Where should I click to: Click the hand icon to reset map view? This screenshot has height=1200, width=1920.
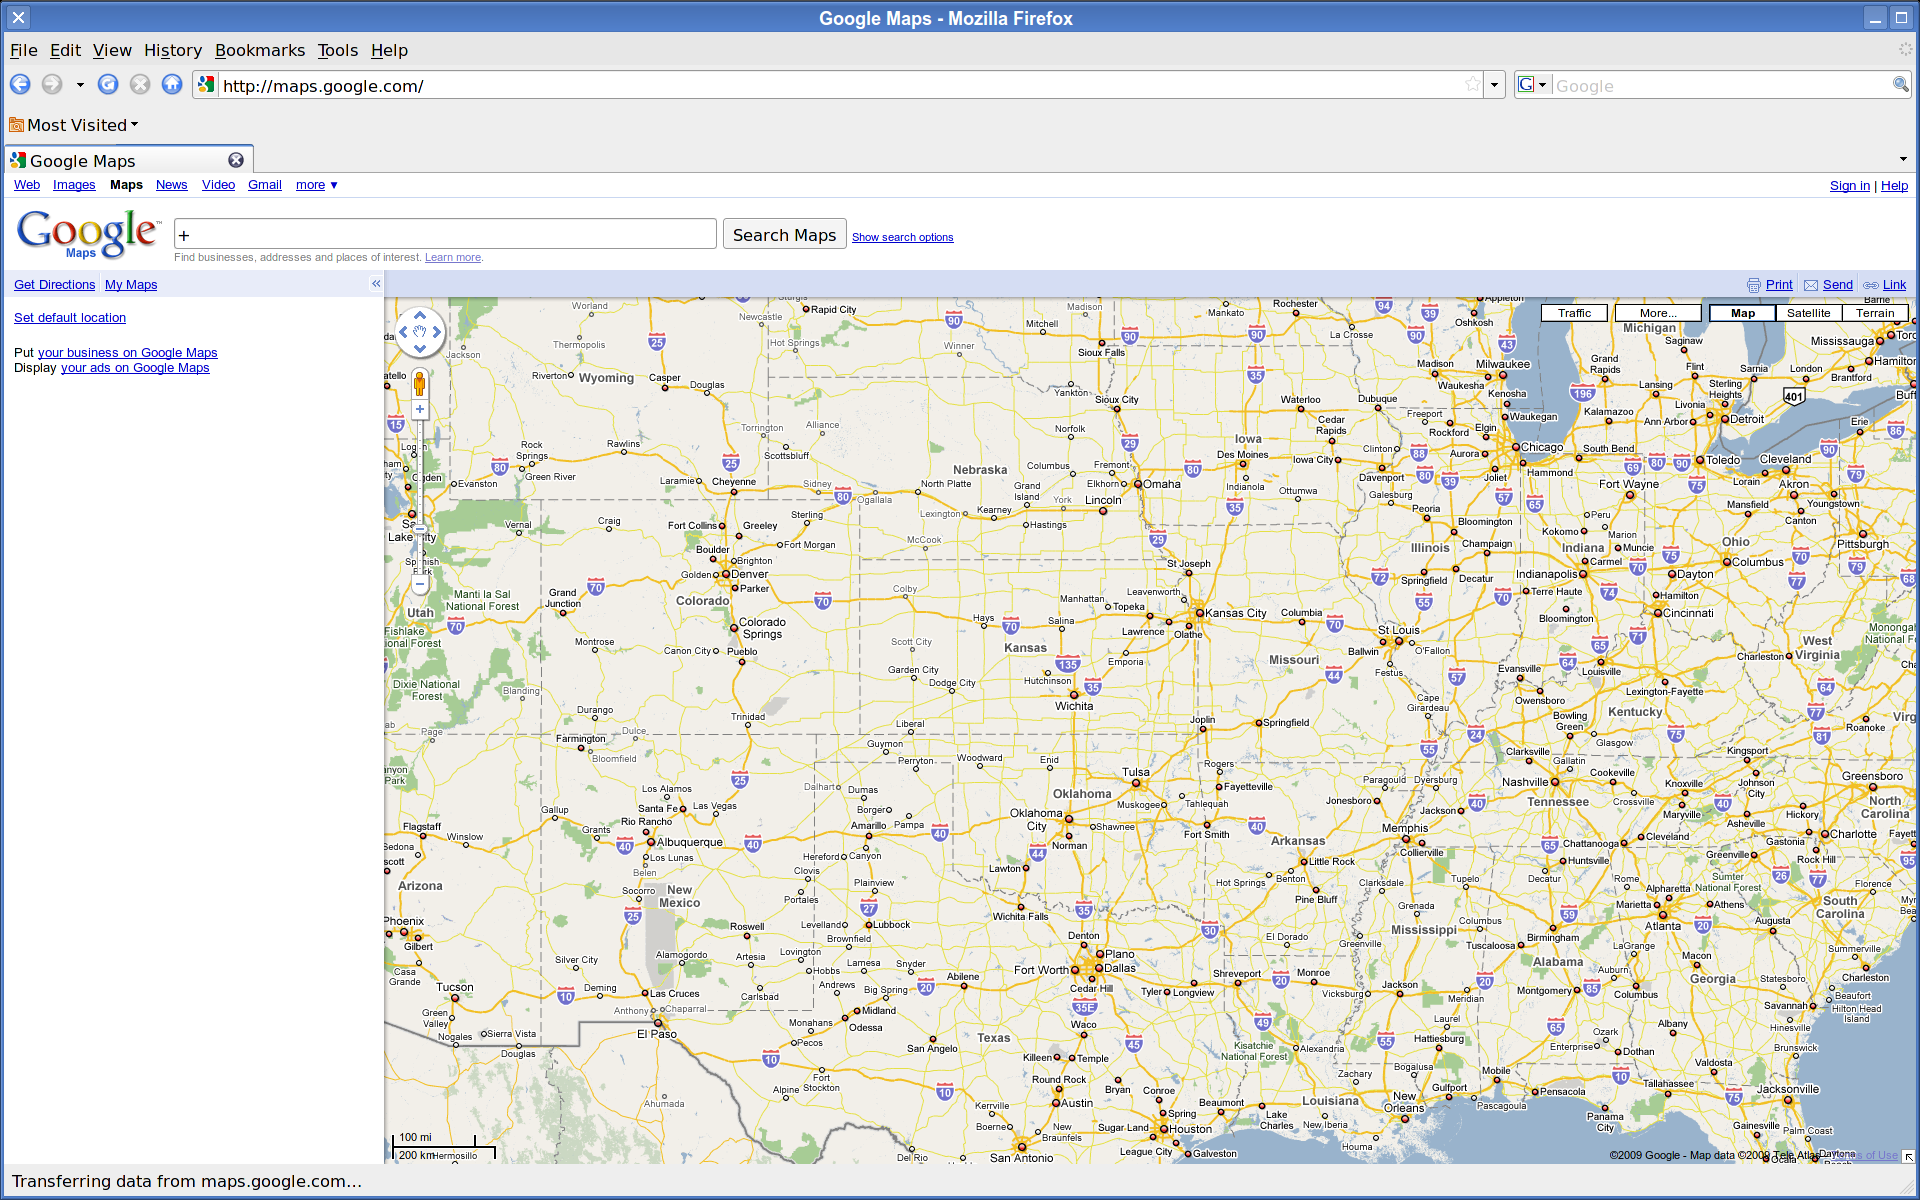click(x=420, y=332)
